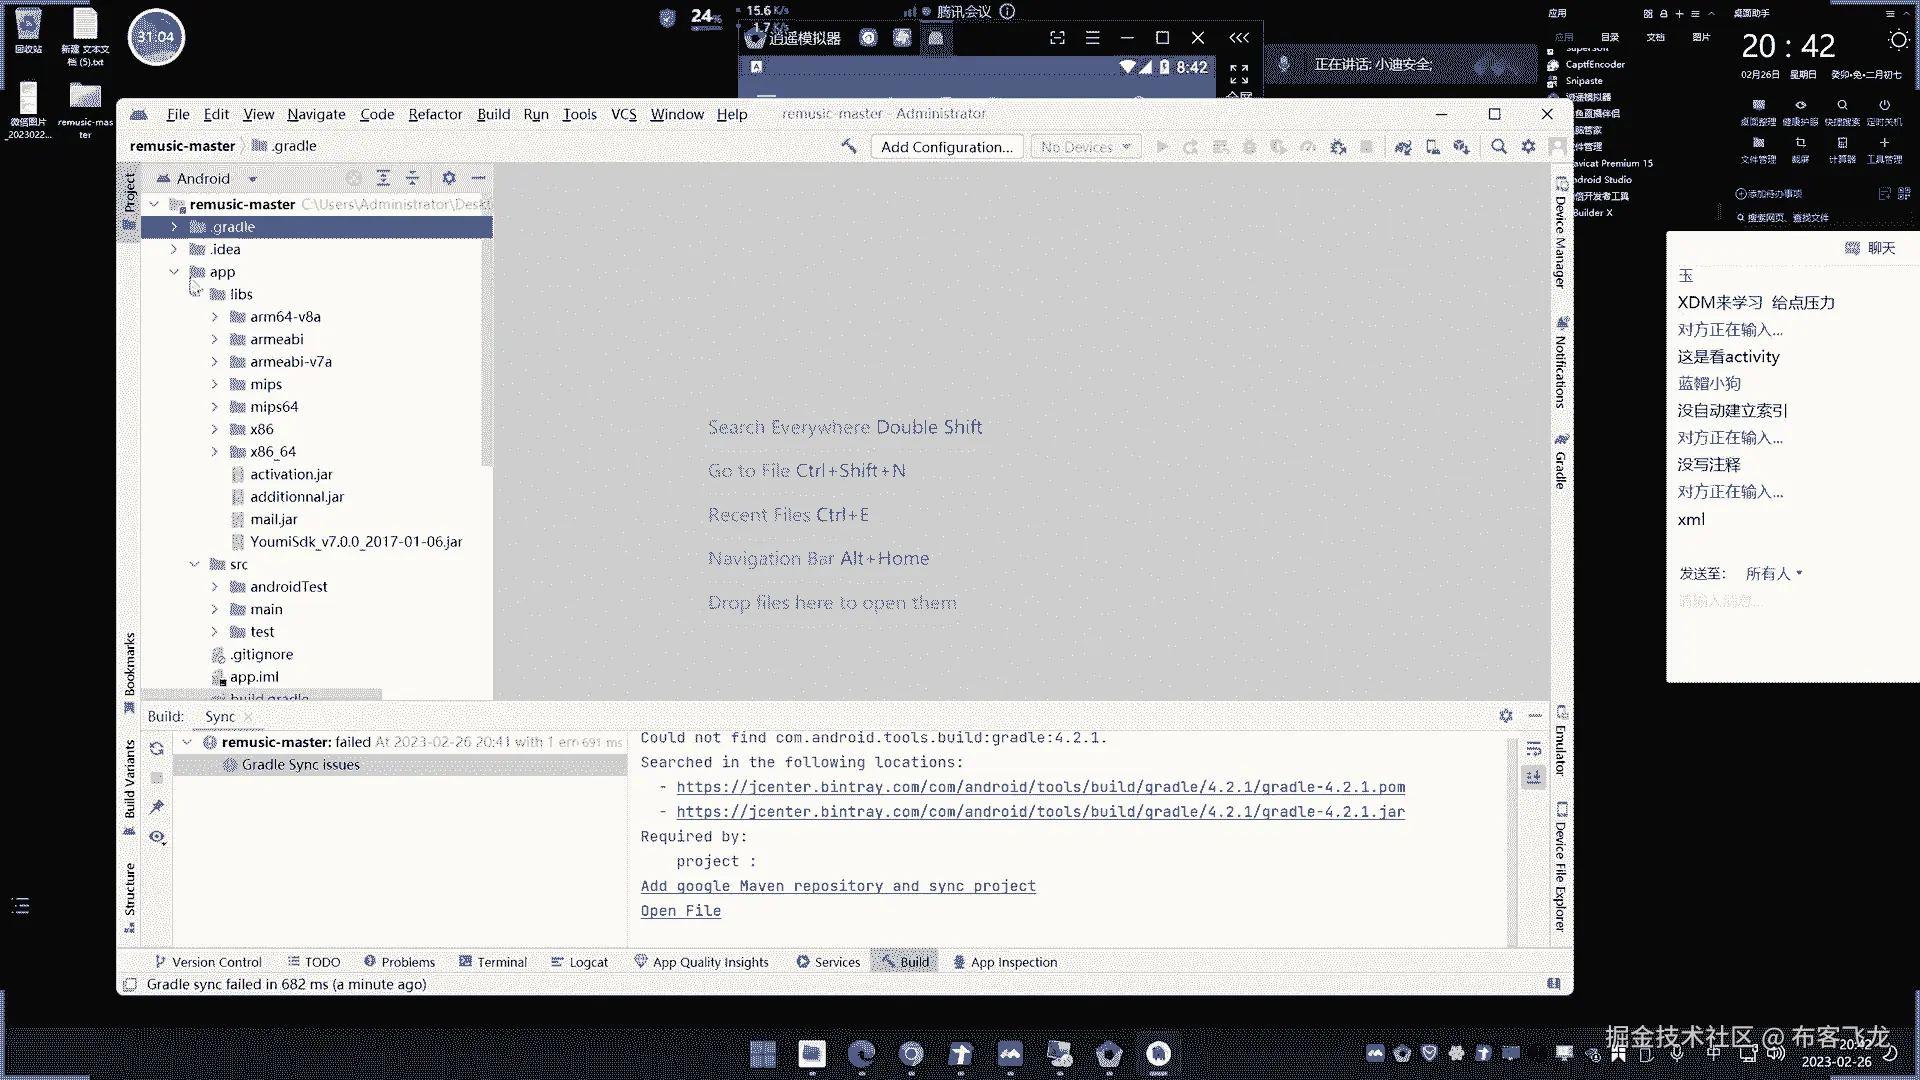
Task: Open the Refactor menu
Action: (435, 114)
